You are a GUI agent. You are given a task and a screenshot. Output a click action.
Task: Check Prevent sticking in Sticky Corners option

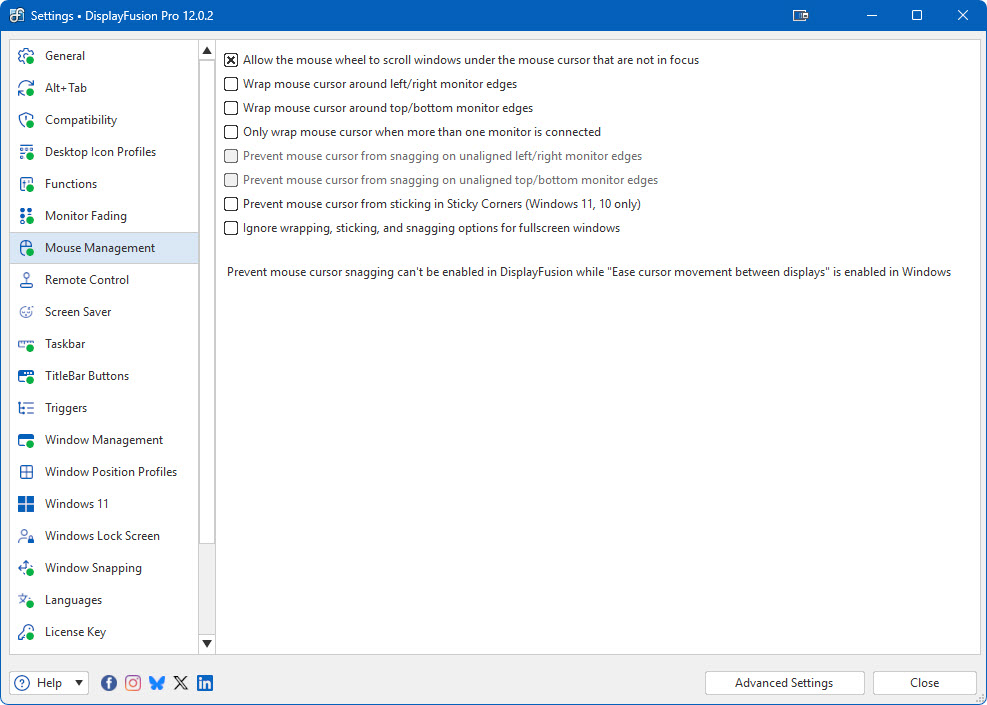pyautogui.click(x=231, y=204)
